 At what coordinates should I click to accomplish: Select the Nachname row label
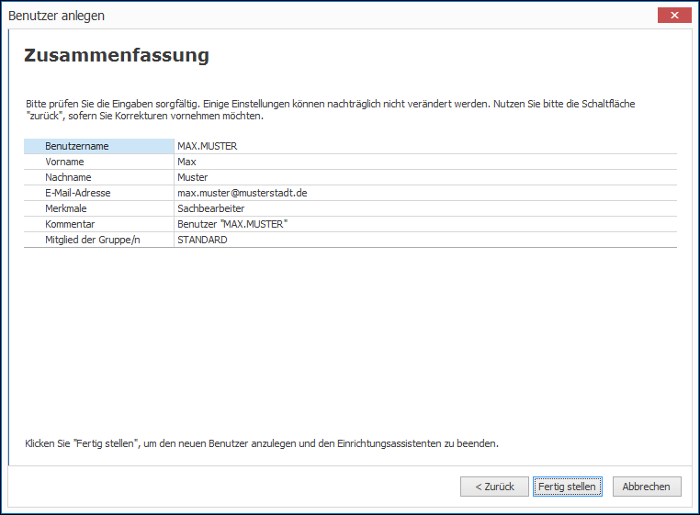coord(68,178)
